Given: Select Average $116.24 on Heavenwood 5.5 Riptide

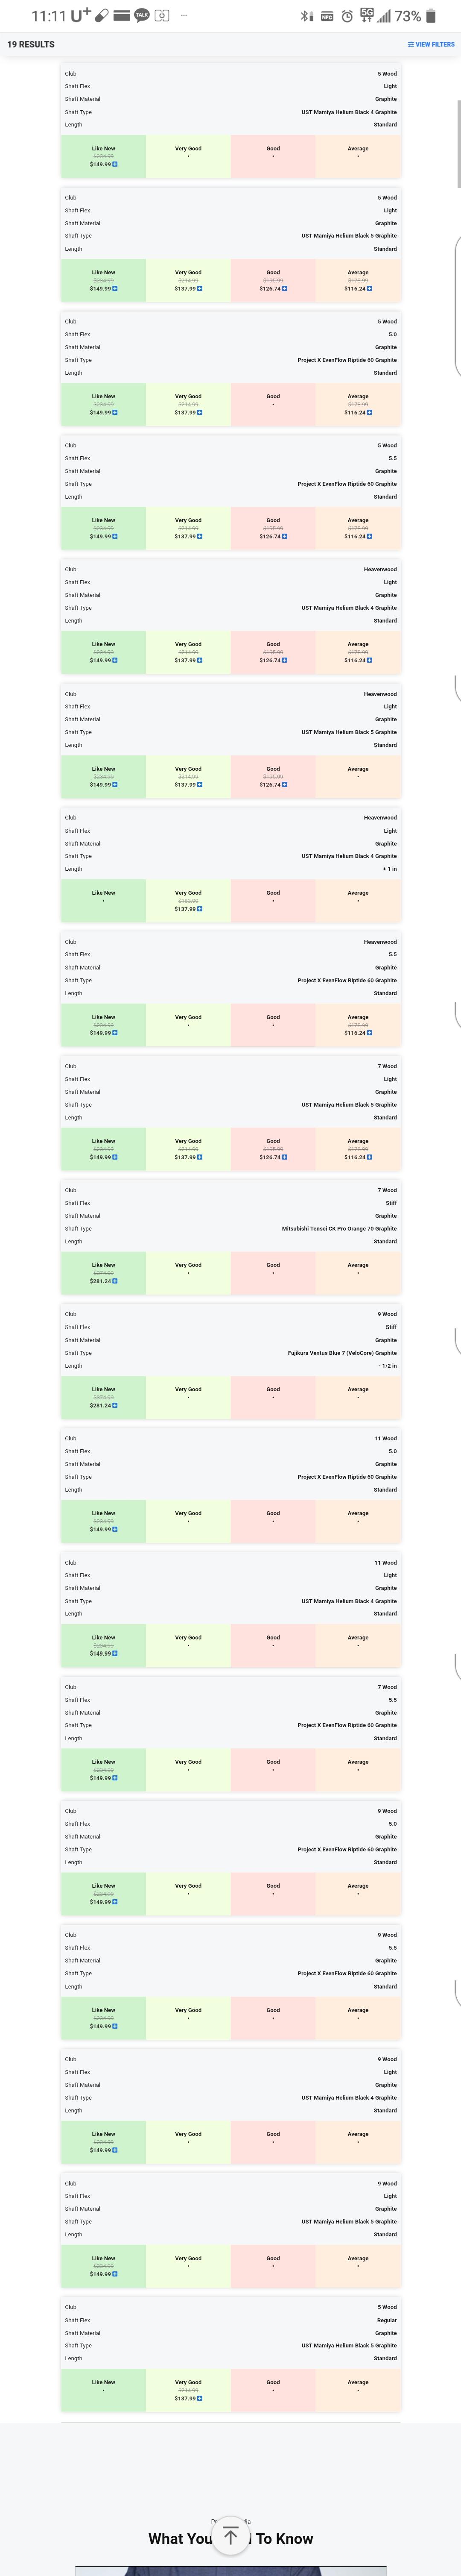Looking at the screenshot, I should [355, 1033].
